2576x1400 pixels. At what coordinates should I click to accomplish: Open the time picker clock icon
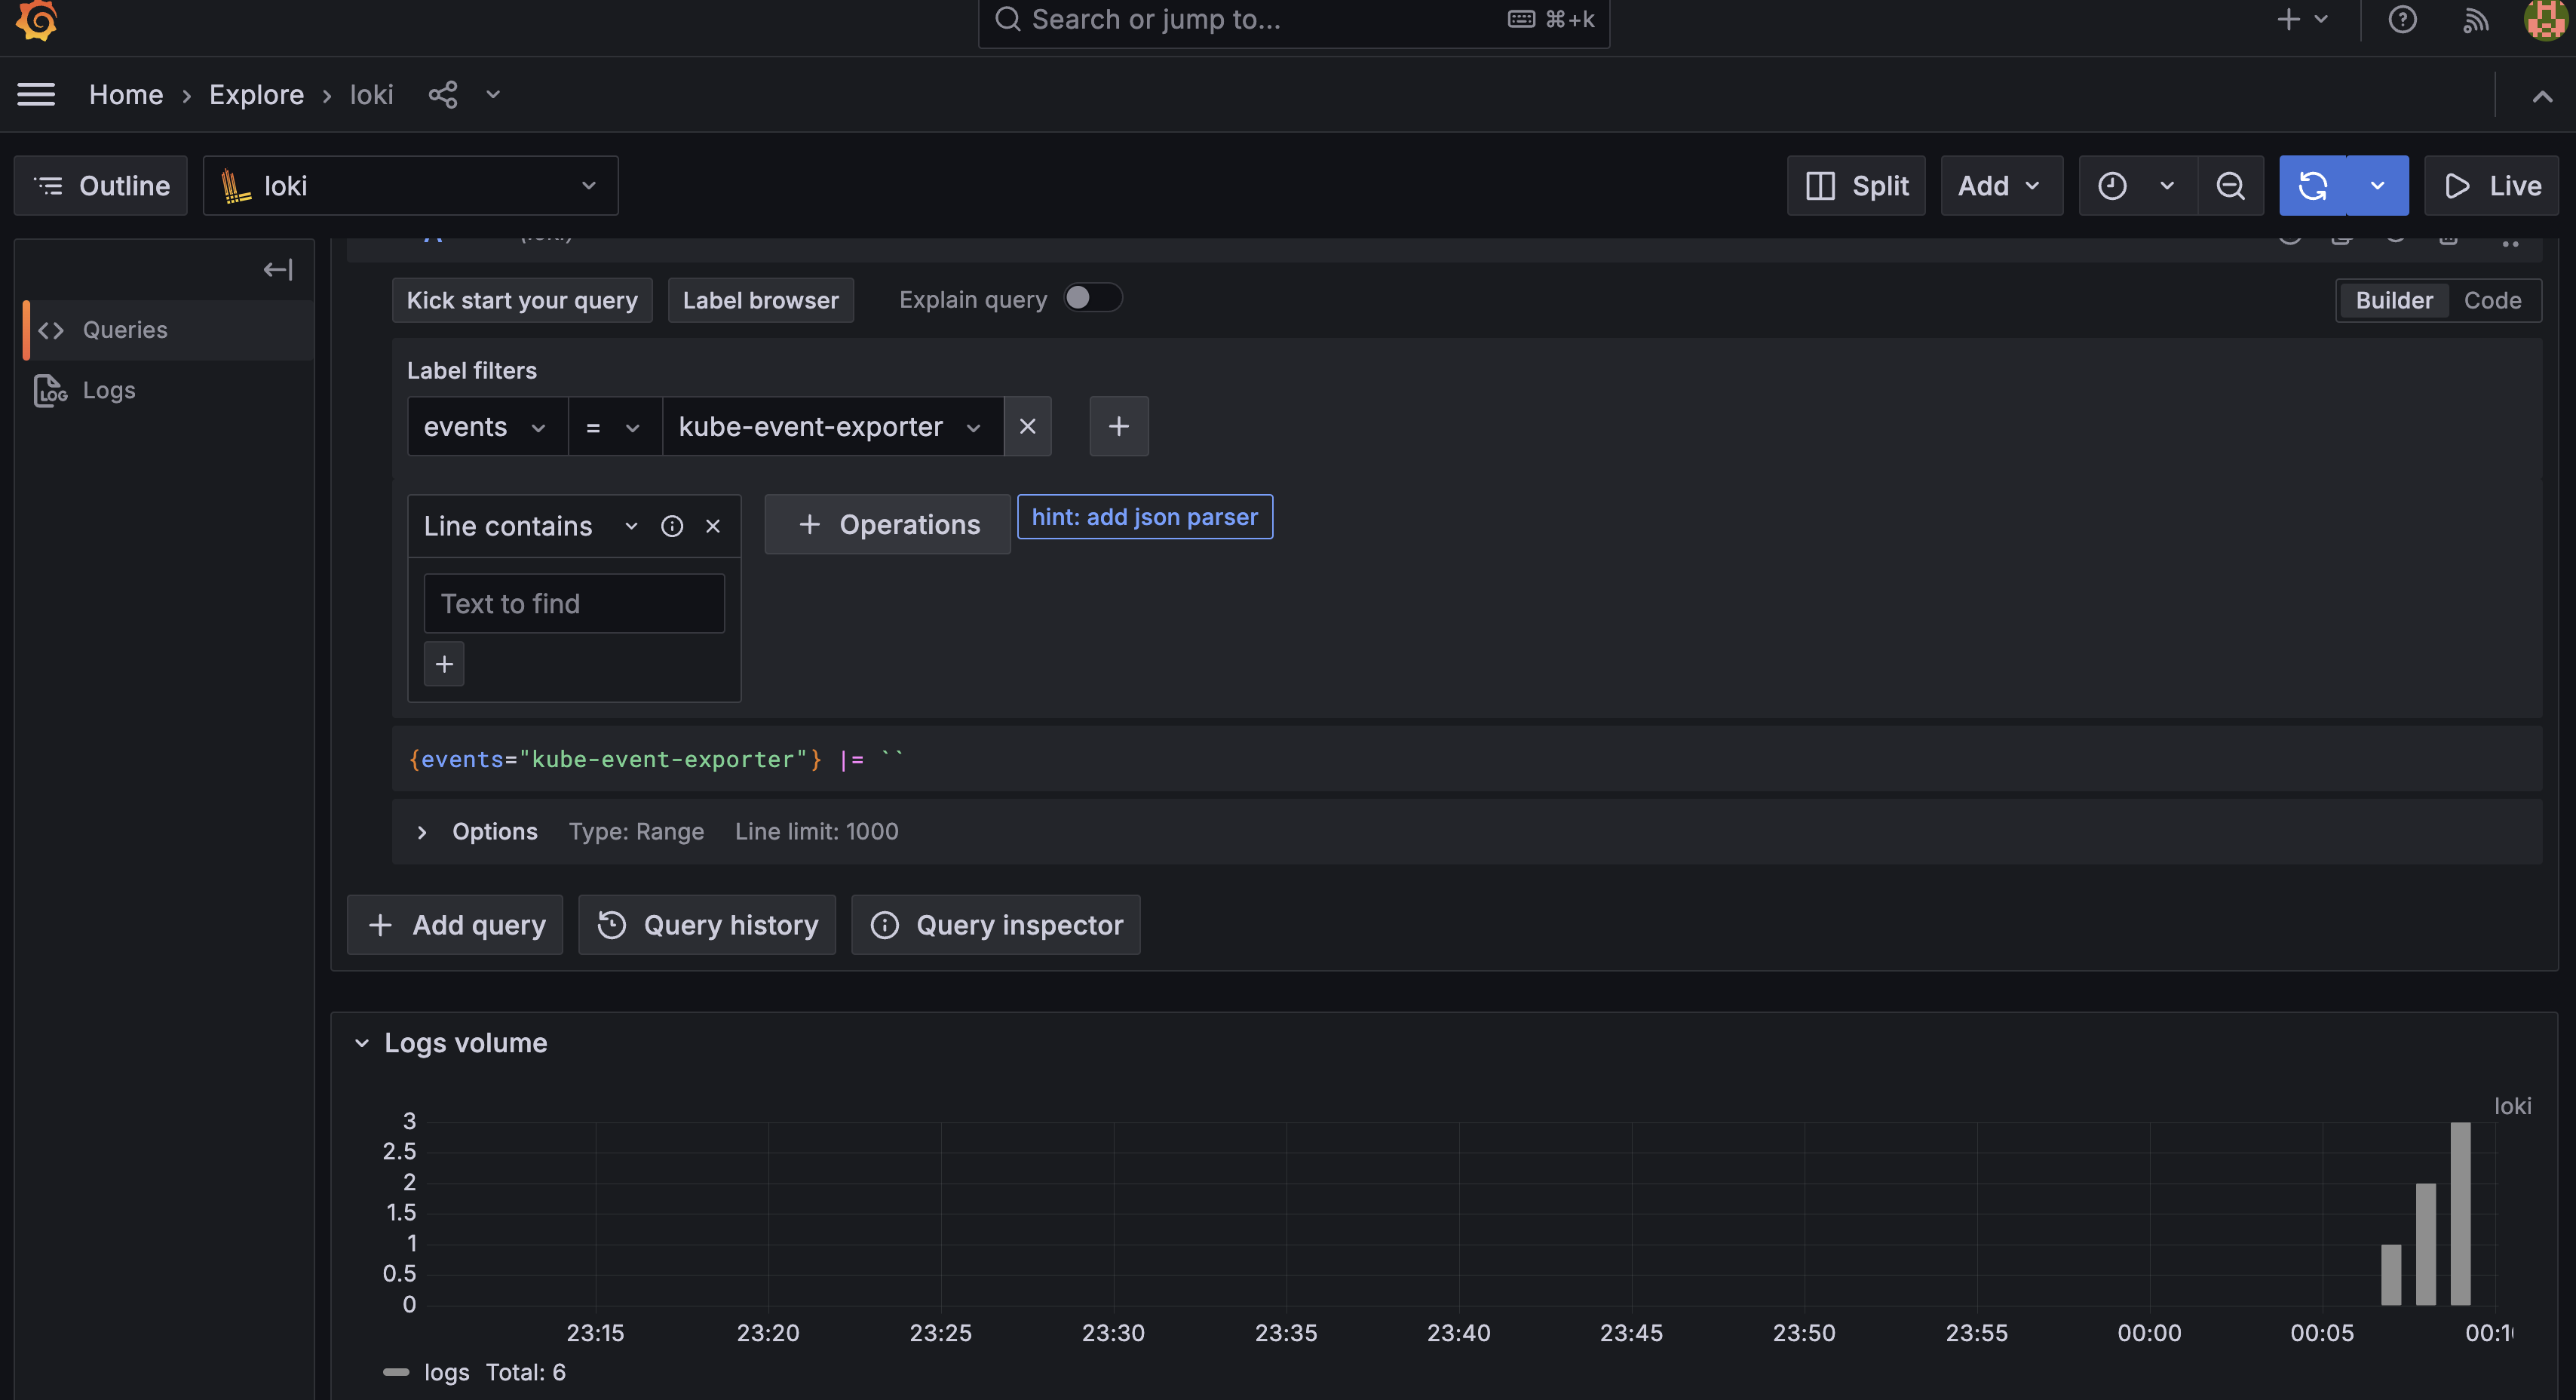click(2112, 186)
